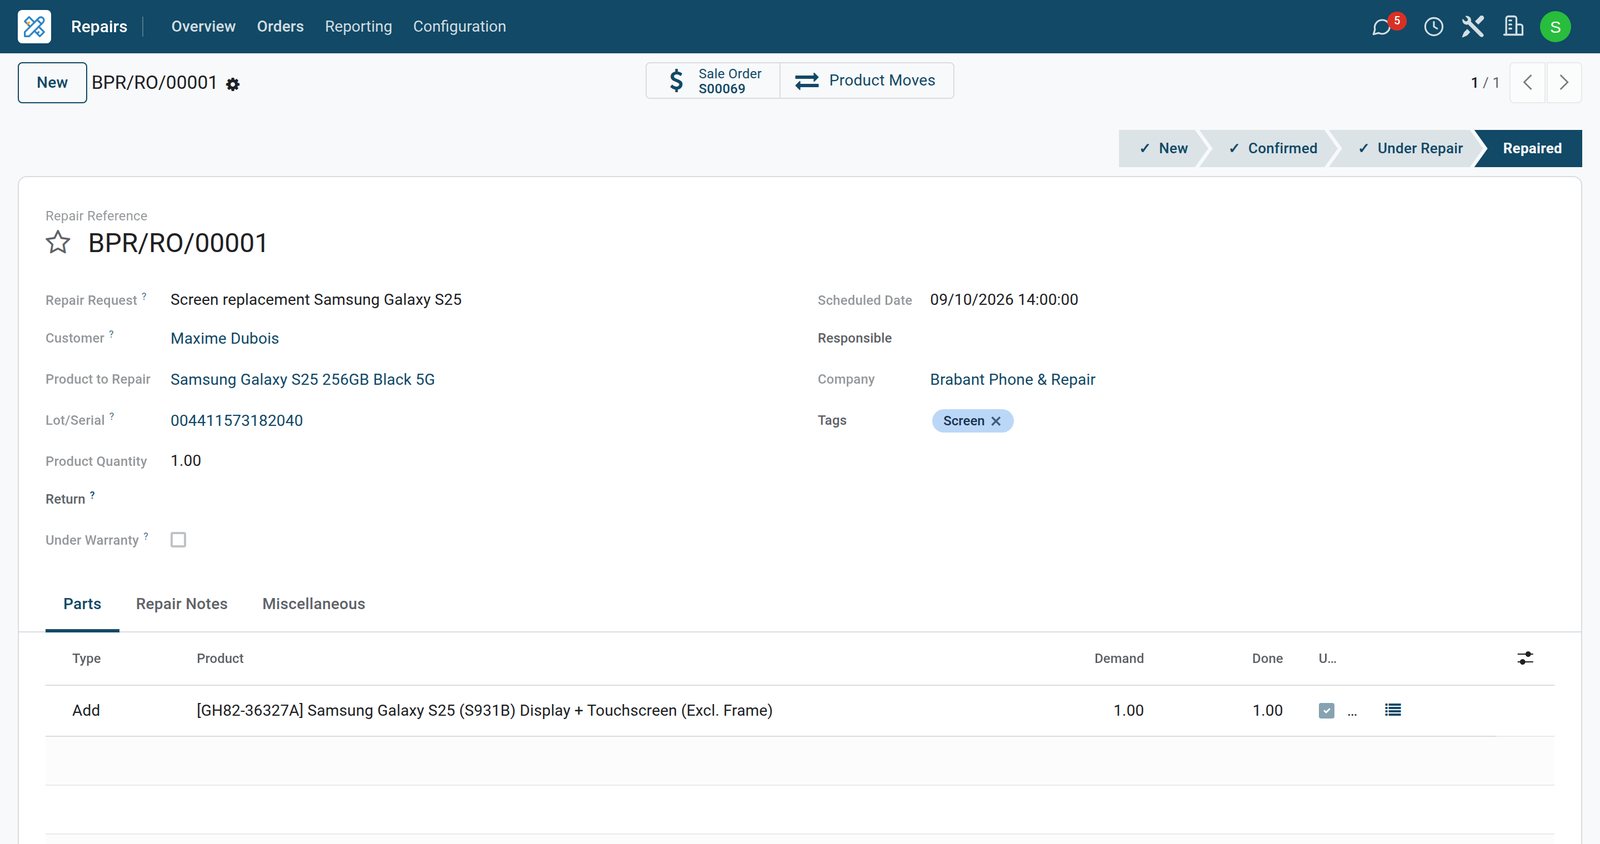Open company Brabant Phone & Repair
Screen dimensions: 1600x844
[x=1013, y=380]
